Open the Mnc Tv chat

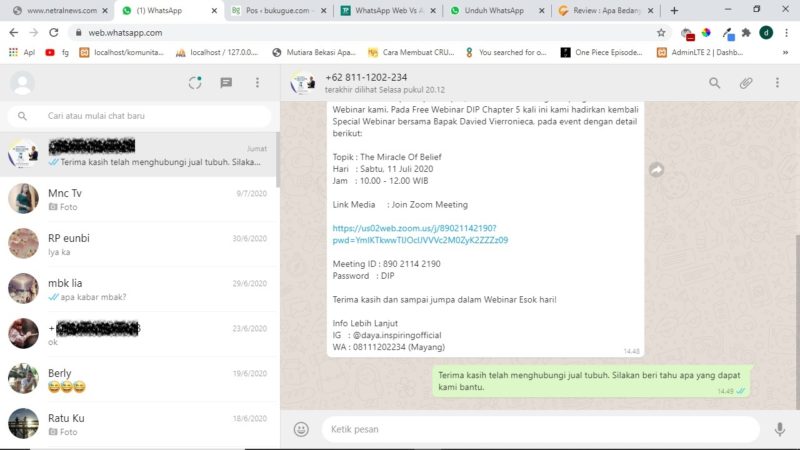click(139, 199)
